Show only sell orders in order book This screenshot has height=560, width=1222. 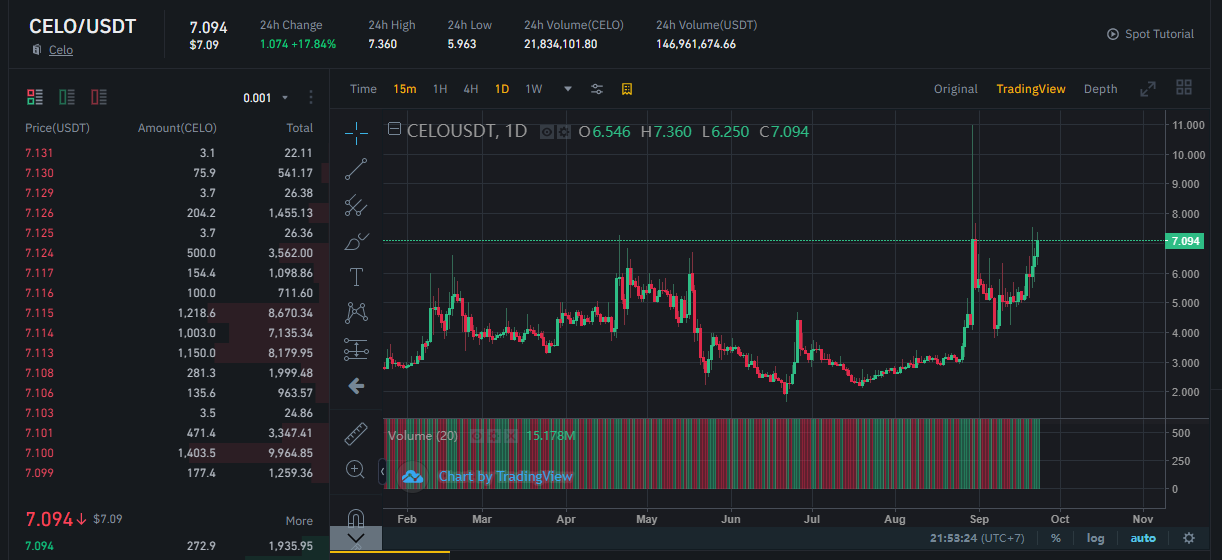pos(99,97)
